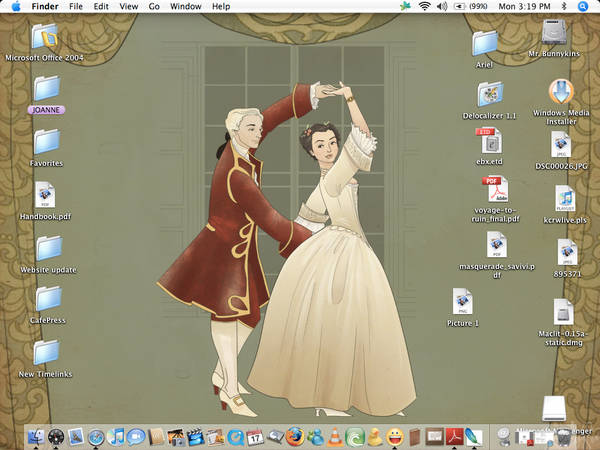The width and height of the screenshot is (600, 450).
Task: Click the Bluetooth menu bar icon
Action: (564, 7)
